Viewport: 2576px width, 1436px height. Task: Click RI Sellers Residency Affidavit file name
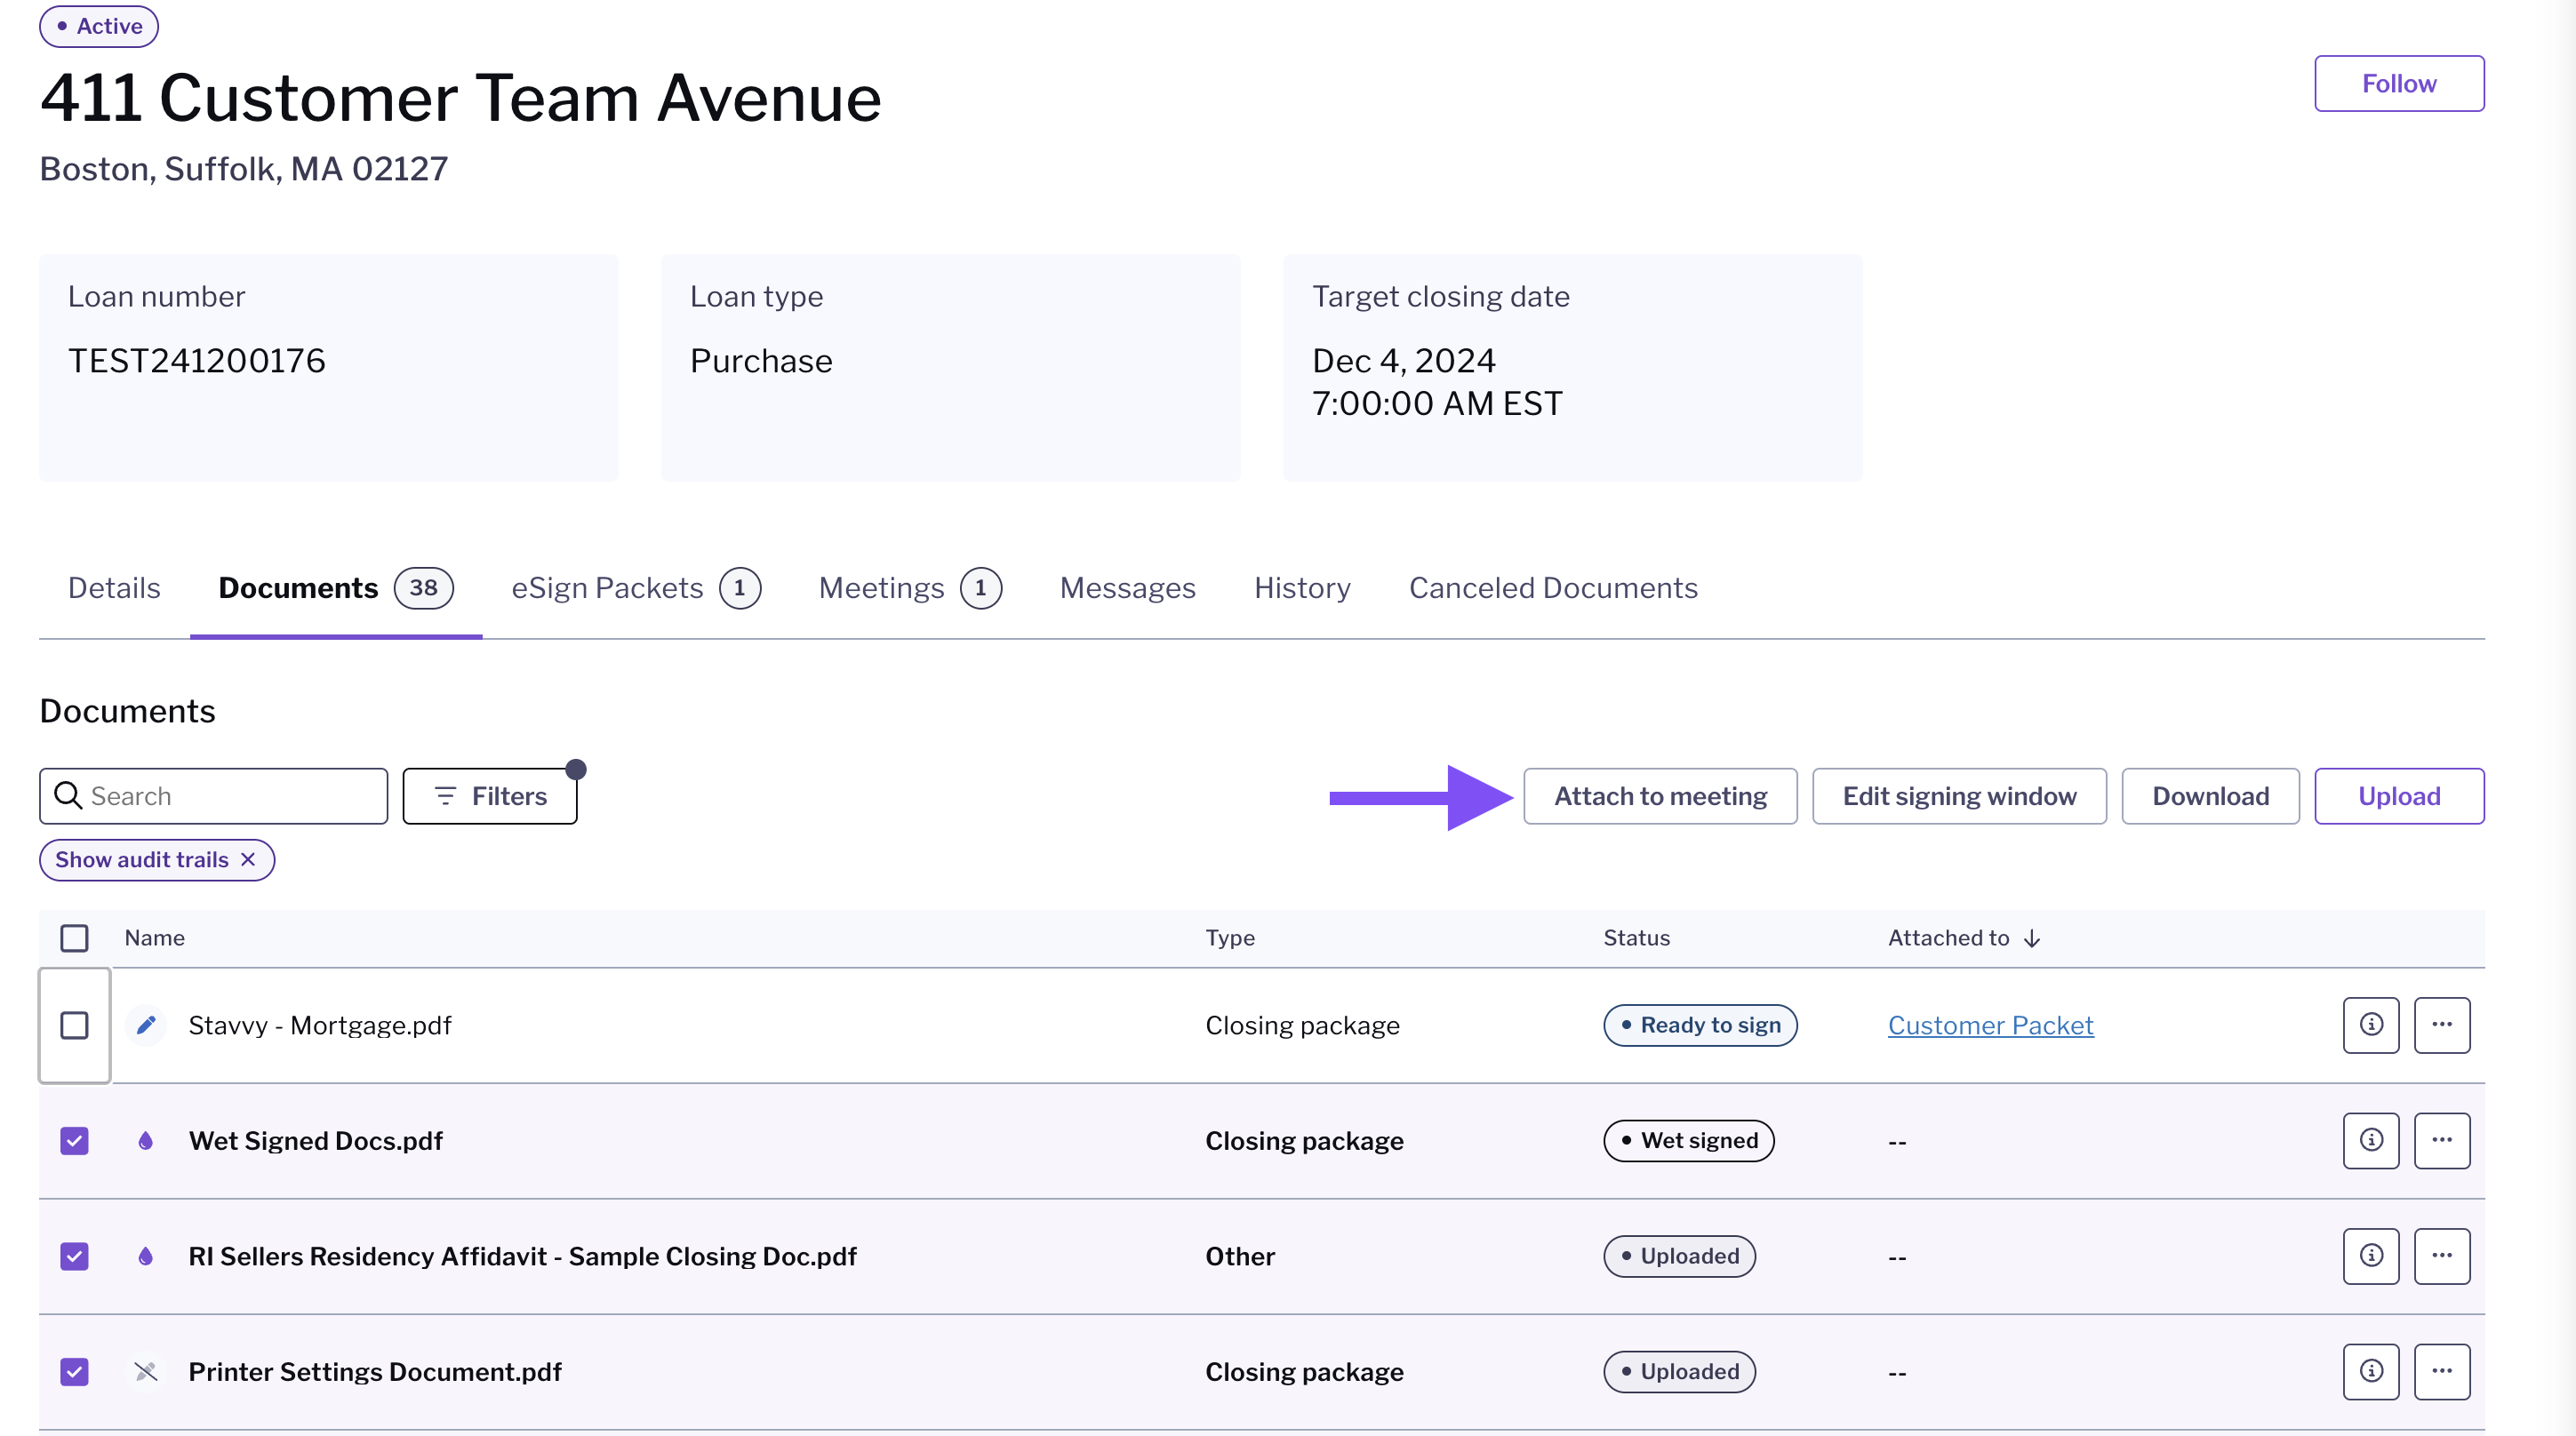pos(522,1256)
